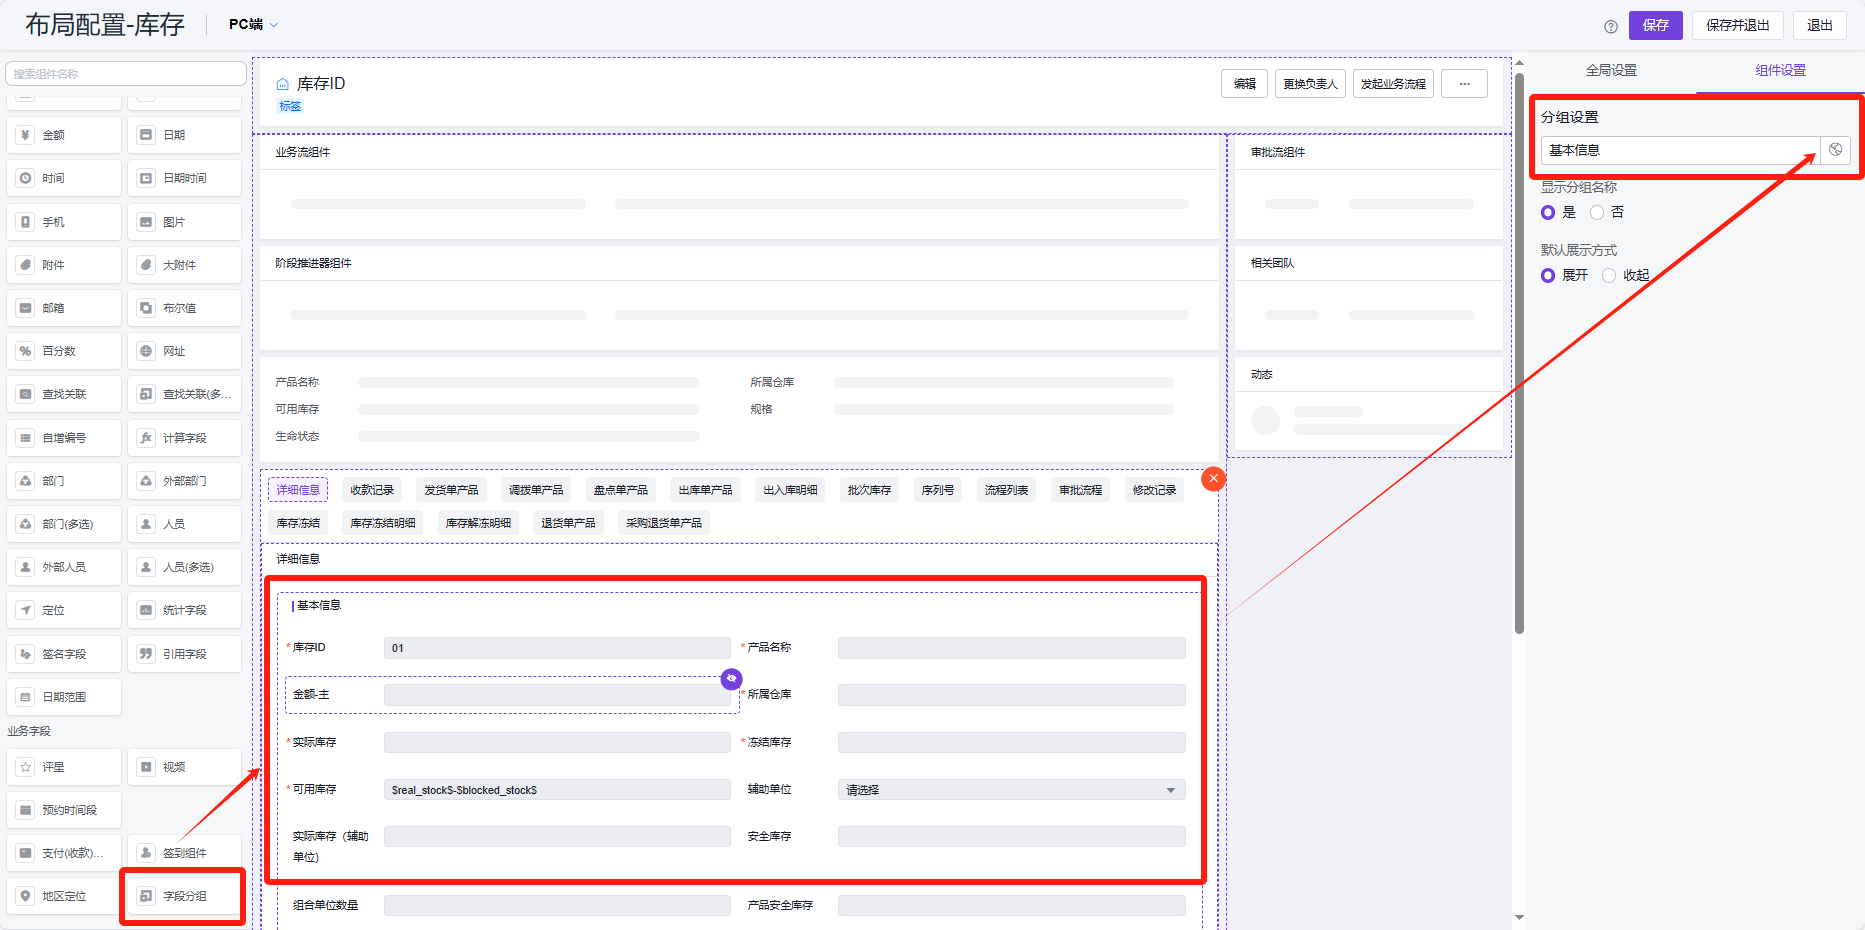Select the 金额 amount component icon

tap(26, 135)
